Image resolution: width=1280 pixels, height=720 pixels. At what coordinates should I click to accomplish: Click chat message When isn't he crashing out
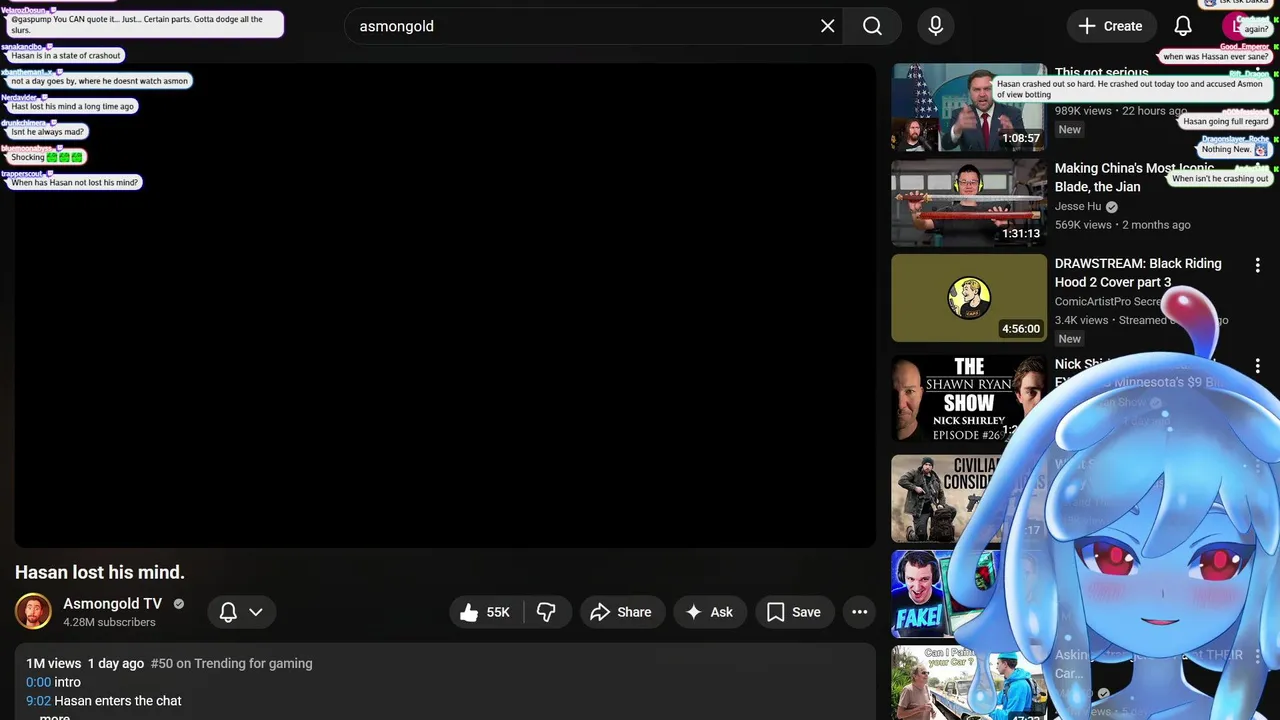click(1220, 179)
